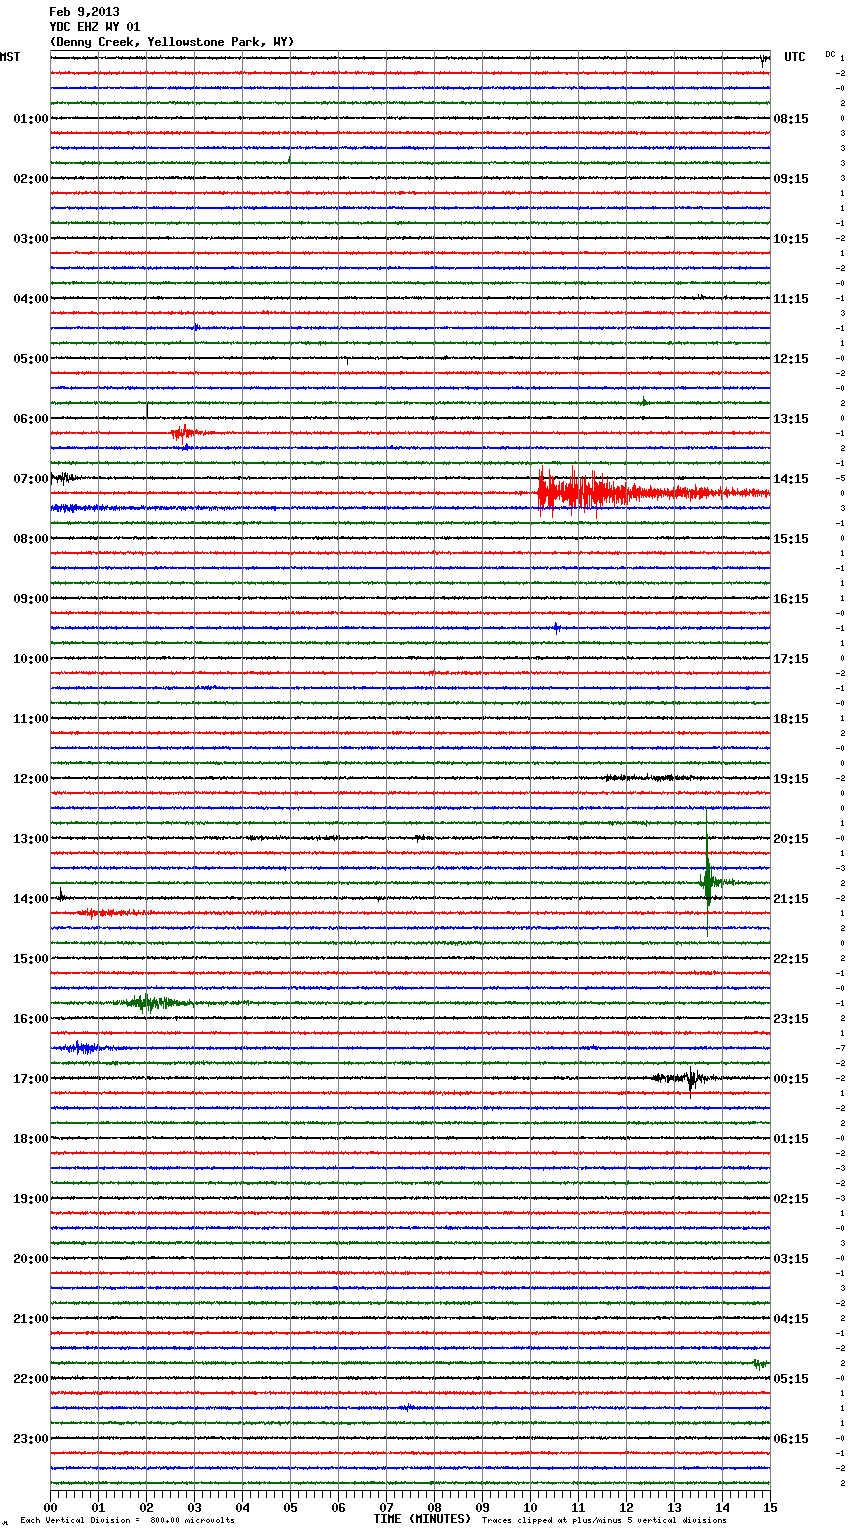Viewport: 850px width, 1534px height.
Task: Click the '03:15' UTC time label
Action: pos(791,1259)
